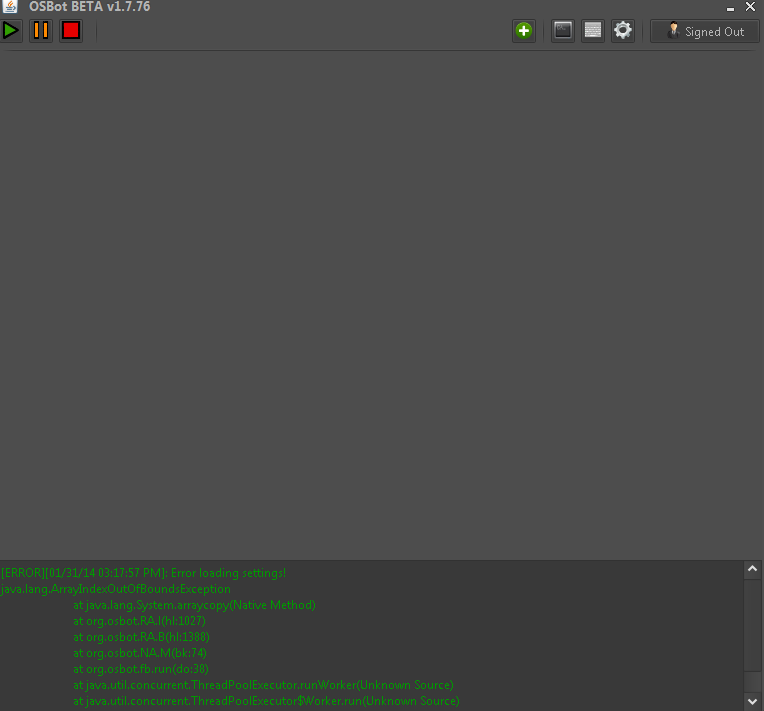The image size is (764, 711).
Task: Pause the script with the orange pause button
Action: point(41,31)
